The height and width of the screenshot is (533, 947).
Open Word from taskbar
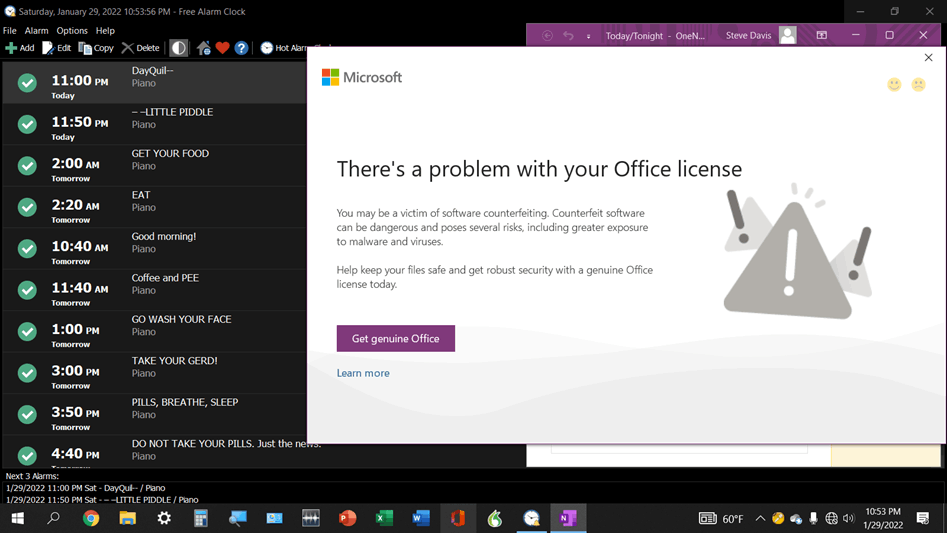421,518
